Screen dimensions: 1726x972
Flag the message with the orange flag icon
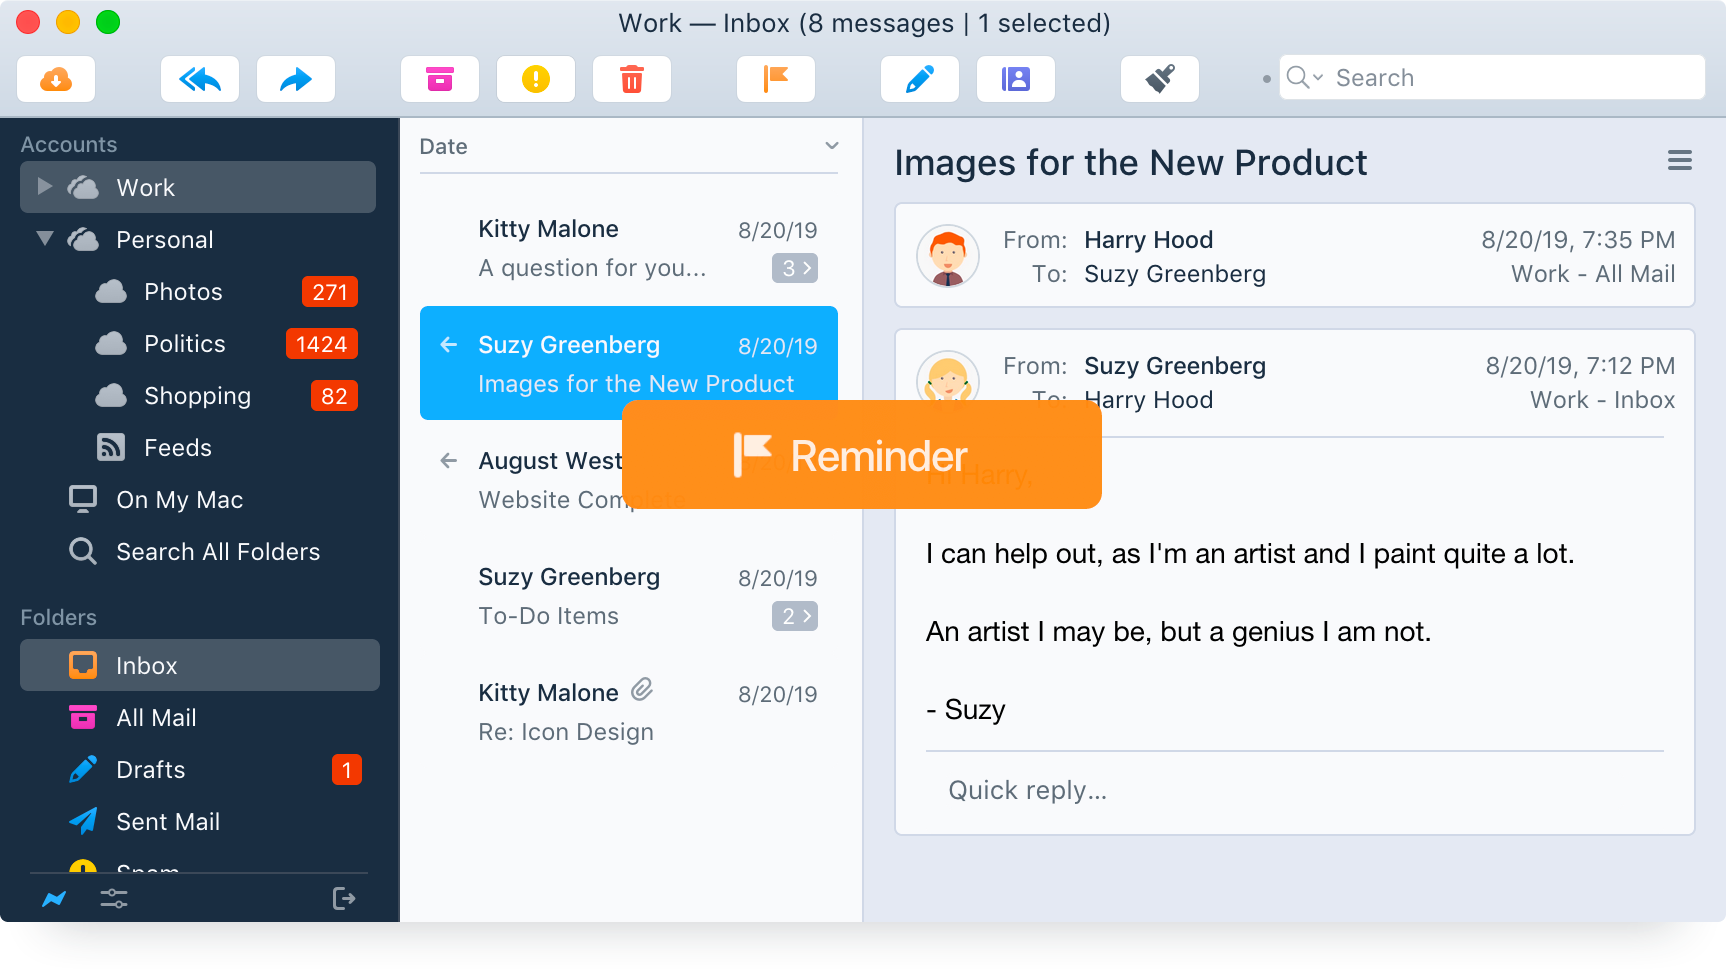coord(776,79)
